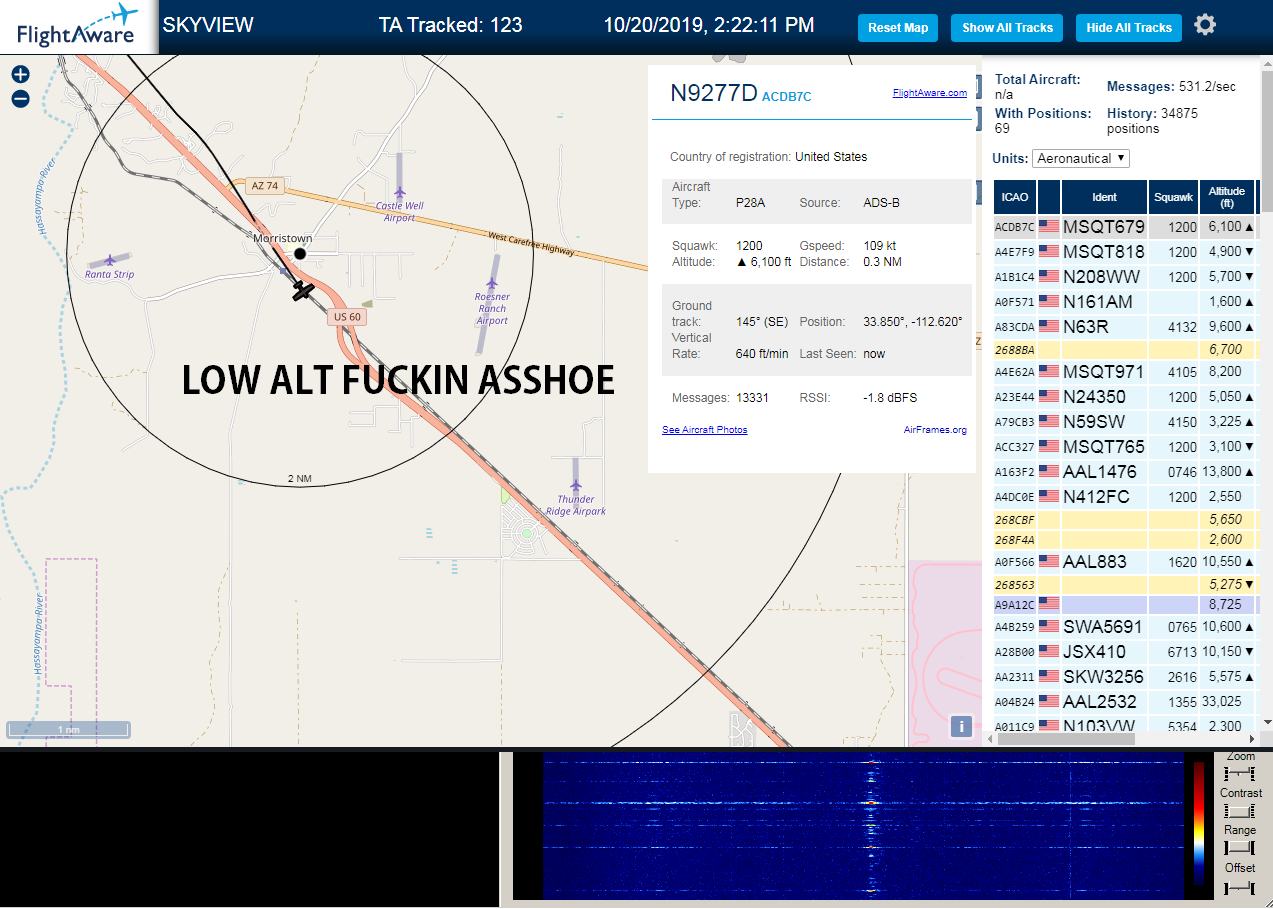1273x909 pixels.
Task: Sort table by ICAO column
Action: [x=1015, y=197]
